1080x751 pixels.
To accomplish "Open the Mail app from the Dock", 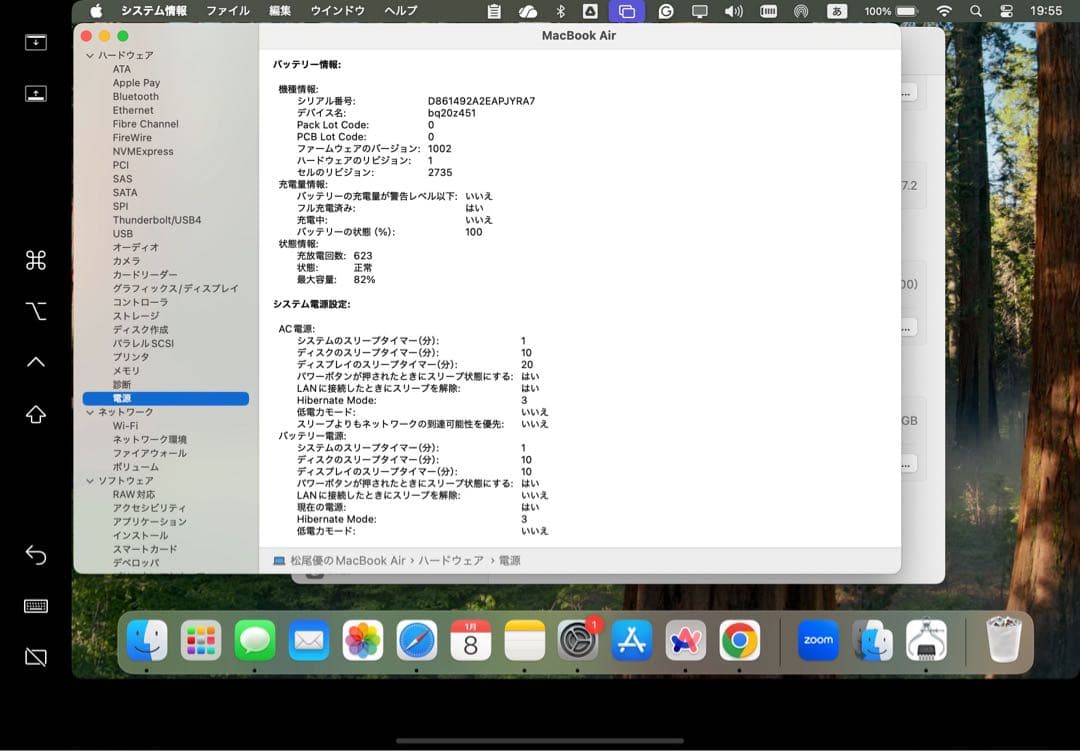I will point(309,641).
